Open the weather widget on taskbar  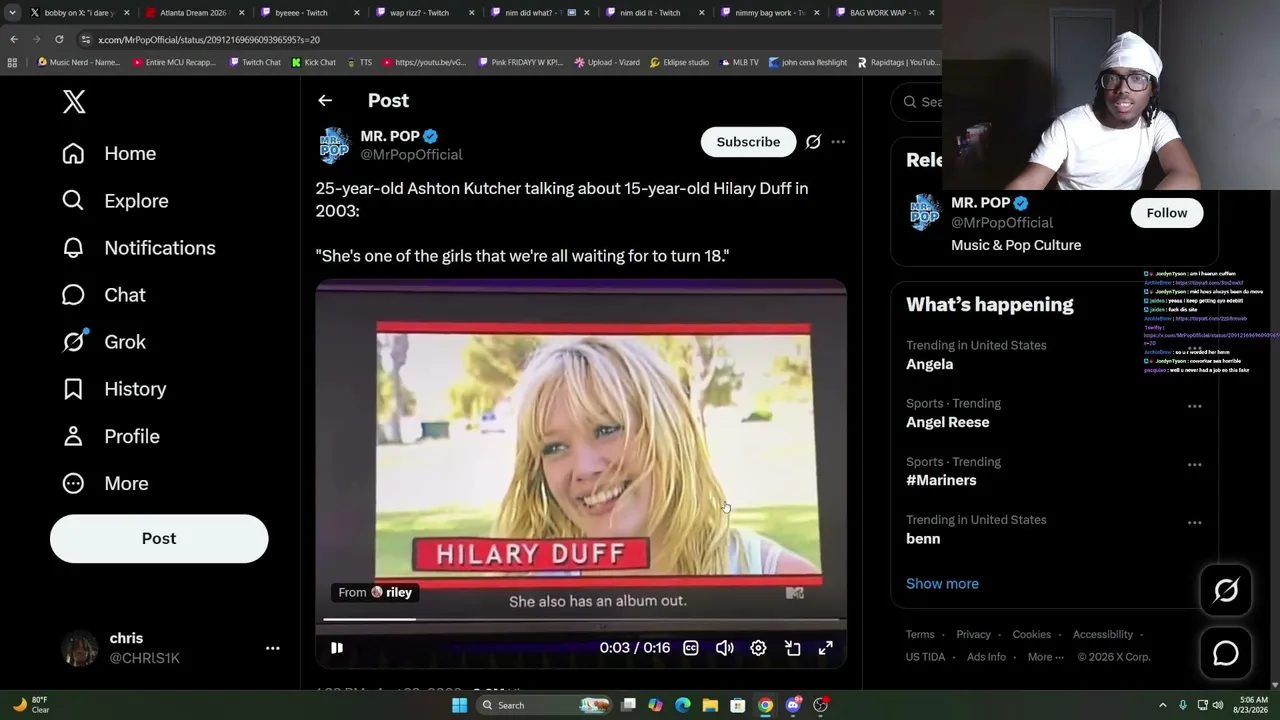[x=30, y=705]
